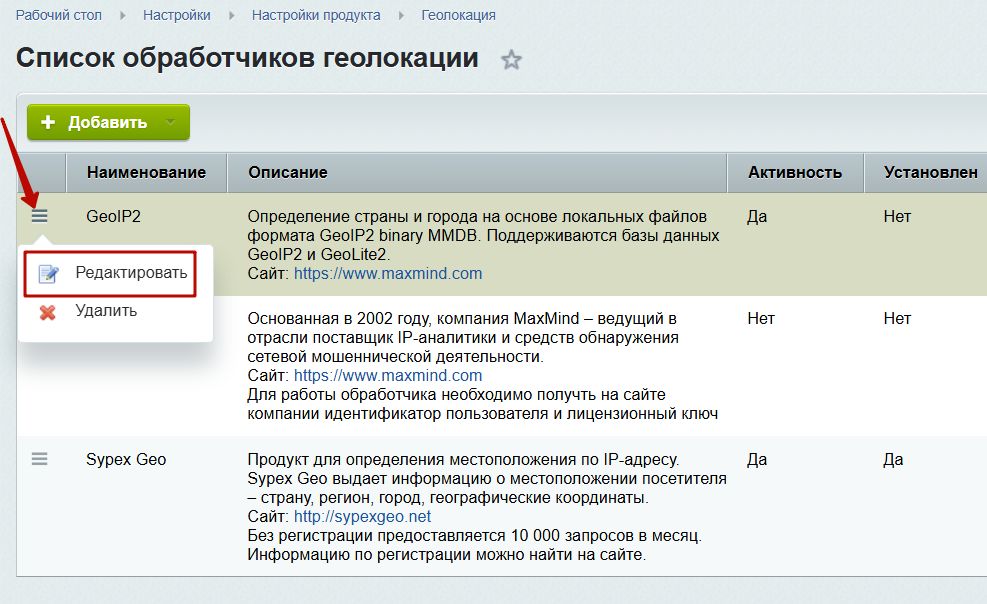Choose Удалить in the context menu
Screen dimensions: 987x604
pos(106,311)
